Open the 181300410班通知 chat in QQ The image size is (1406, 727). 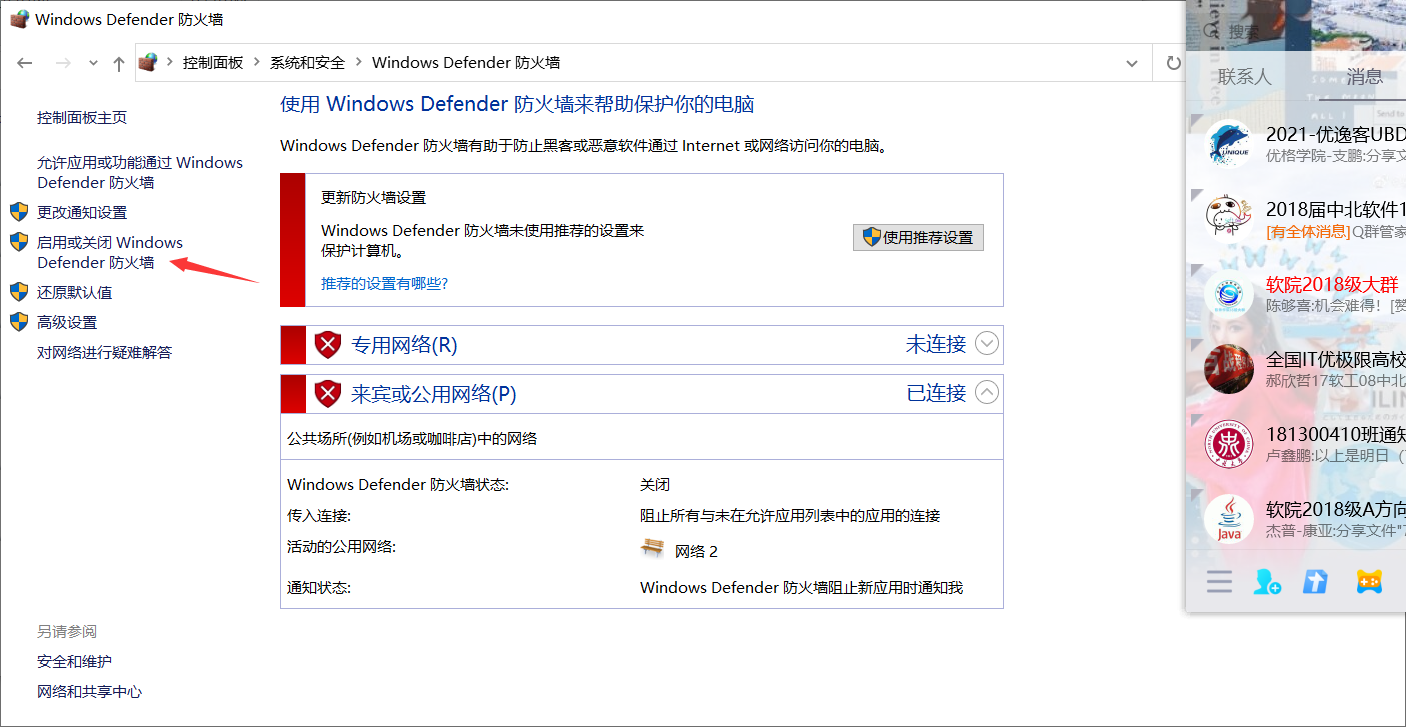(x=1297, y=444)
